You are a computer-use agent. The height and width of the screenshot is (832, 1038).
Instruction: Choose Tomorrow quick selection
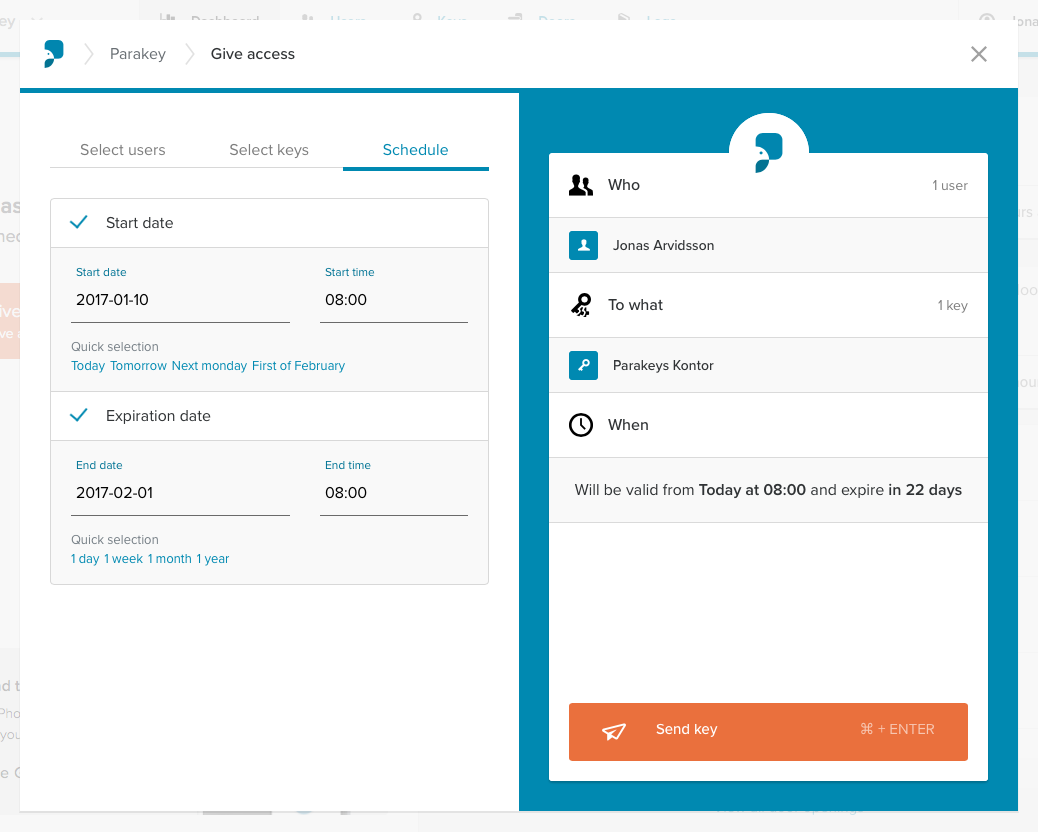pyautogui.click(x=138, y=366)
